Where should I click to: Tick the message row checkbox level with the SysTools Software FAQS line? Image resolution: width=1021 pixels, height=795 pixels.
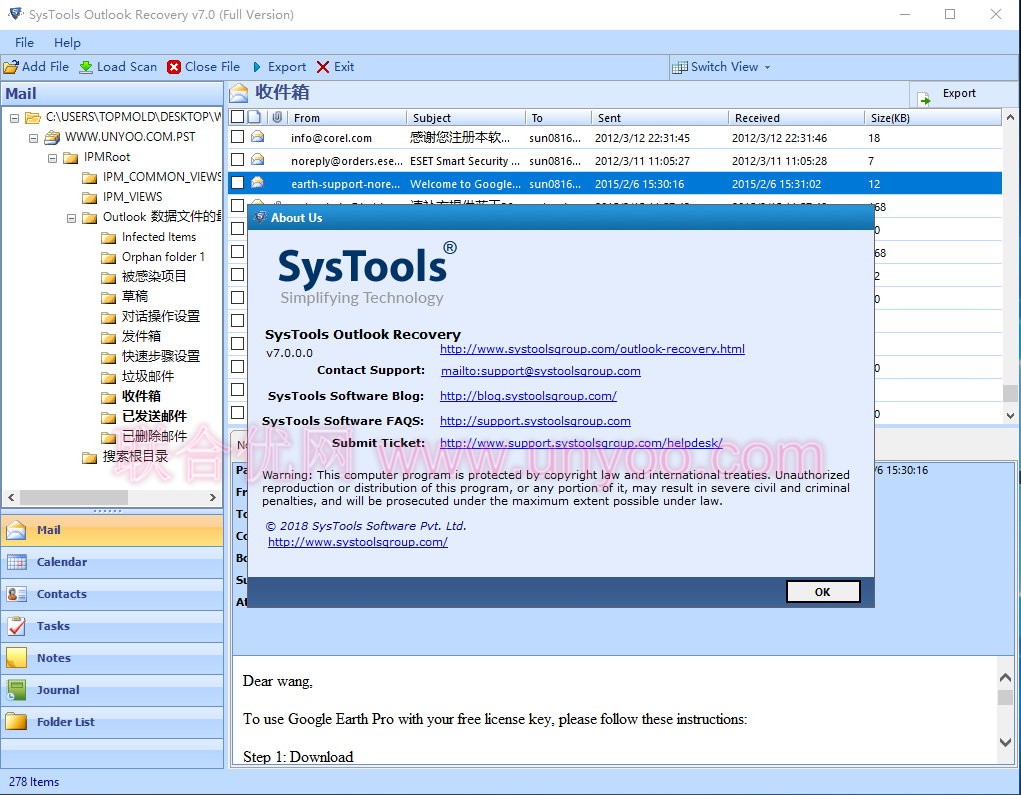click(x=238, y=413)
